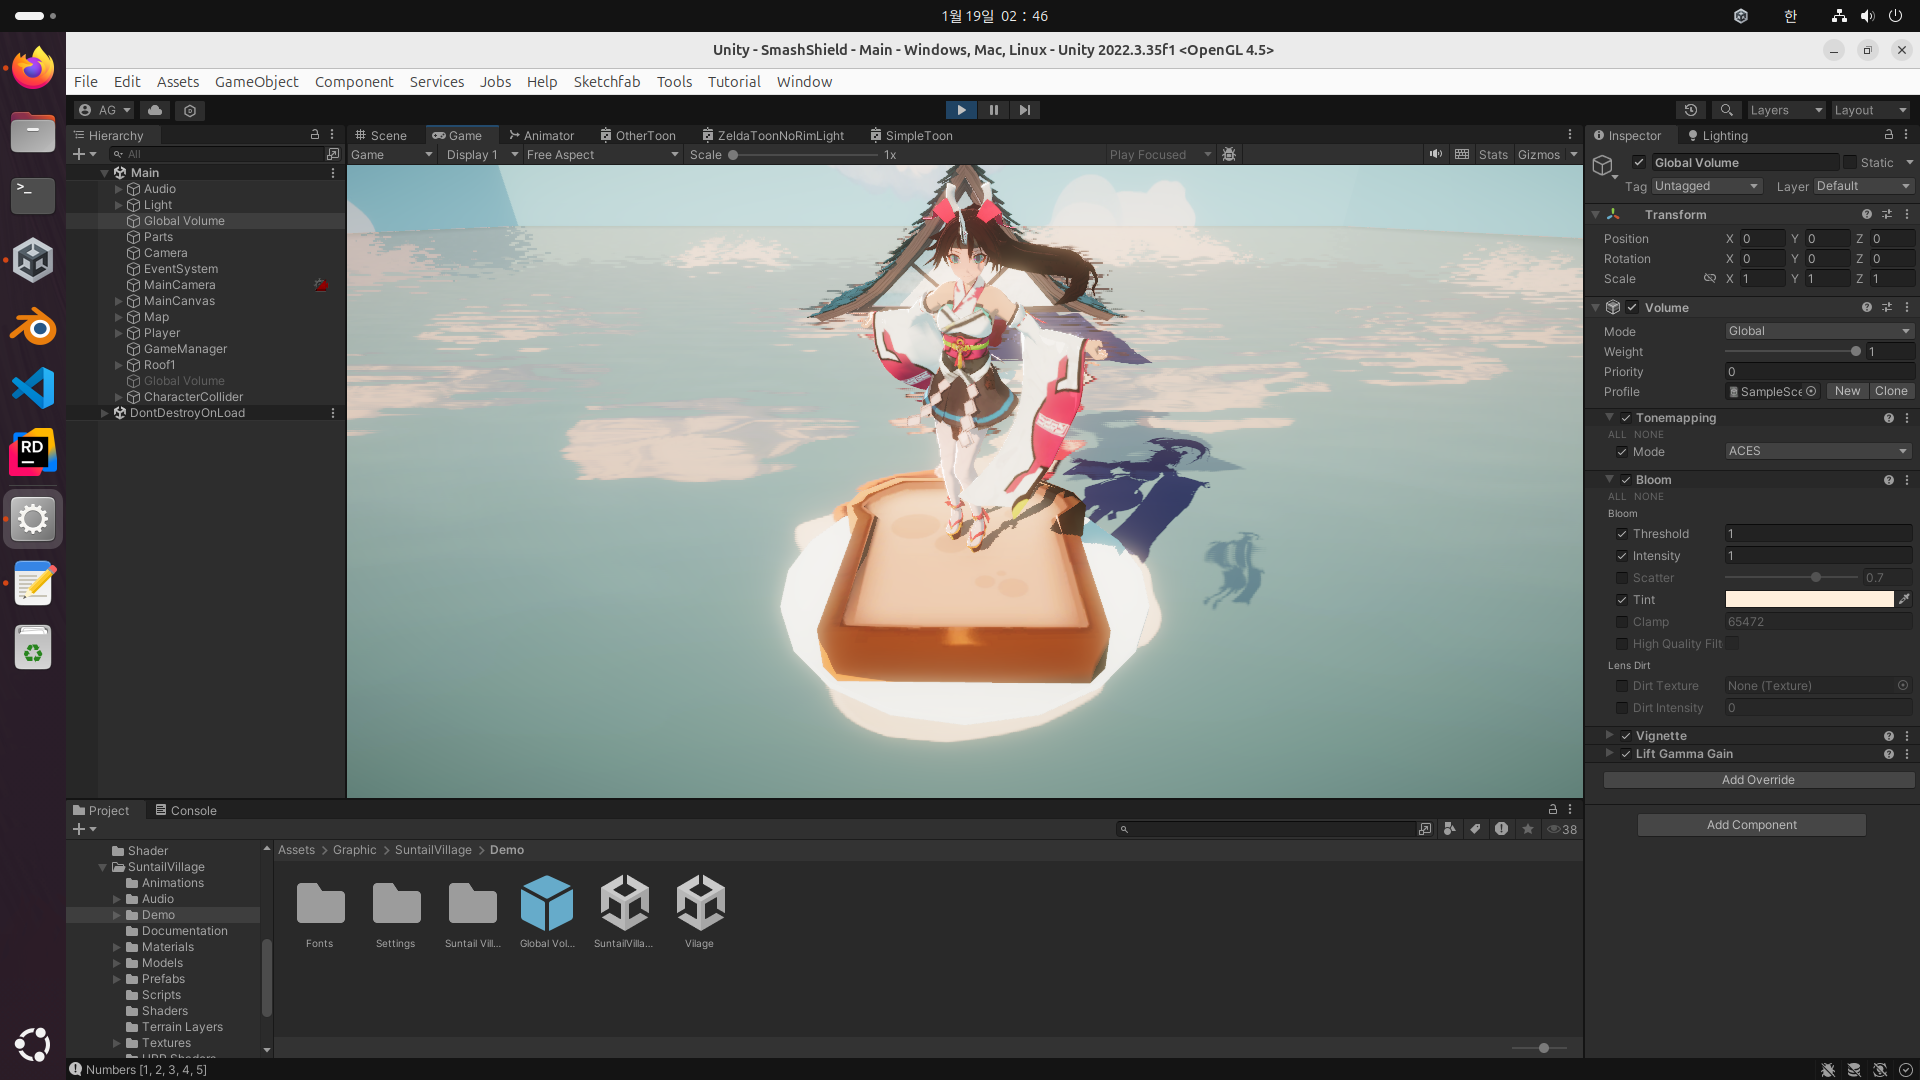Screen dimensions: 1920x1080
Task: Open the Layer Default dropdown
Action: click(x=1863, y=186)
